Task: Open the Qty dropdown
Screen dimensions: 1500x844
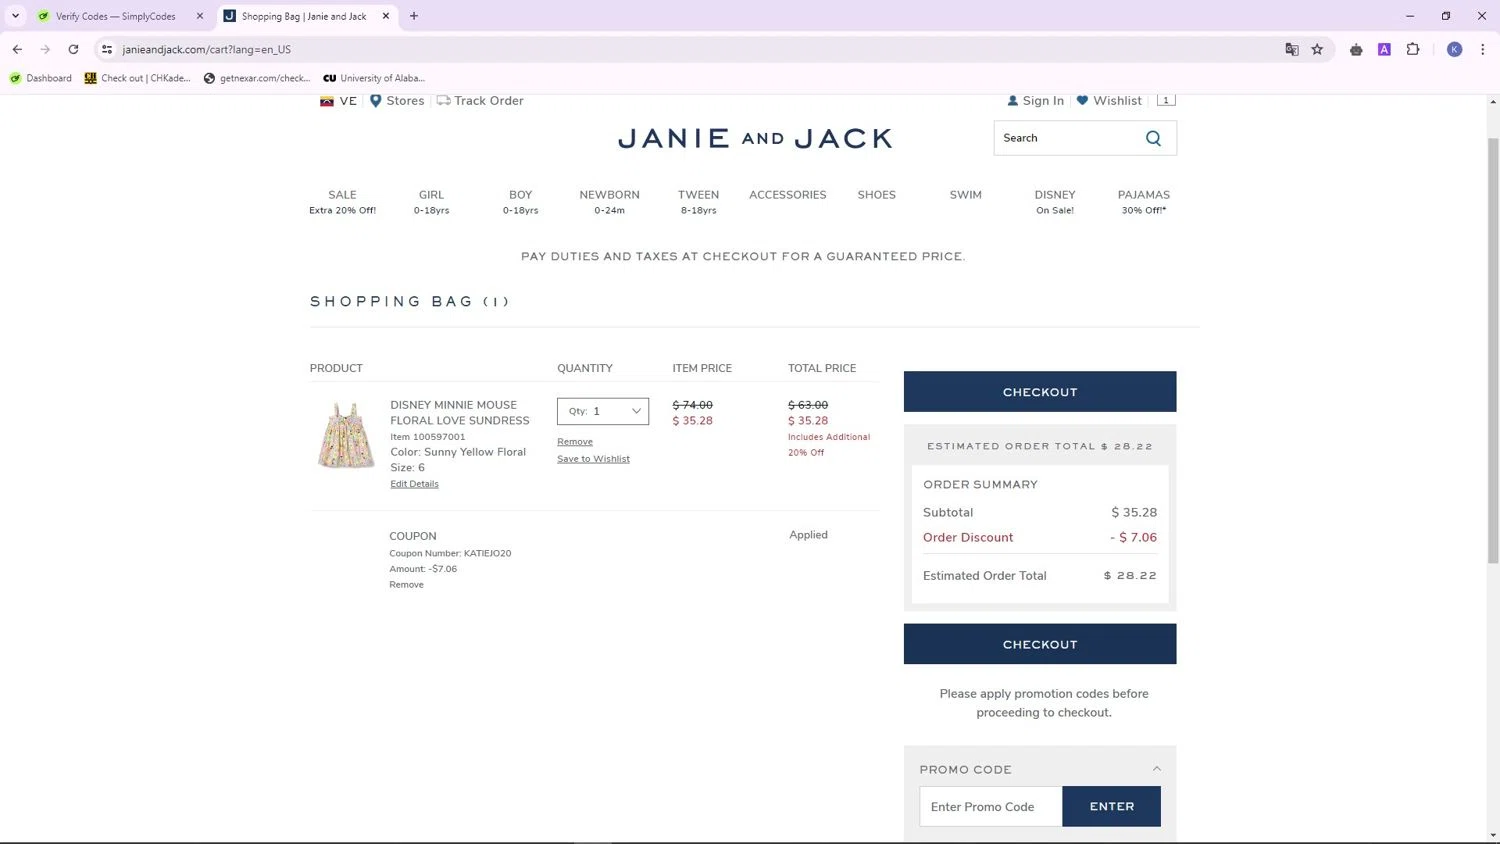Action: [603, 411]
